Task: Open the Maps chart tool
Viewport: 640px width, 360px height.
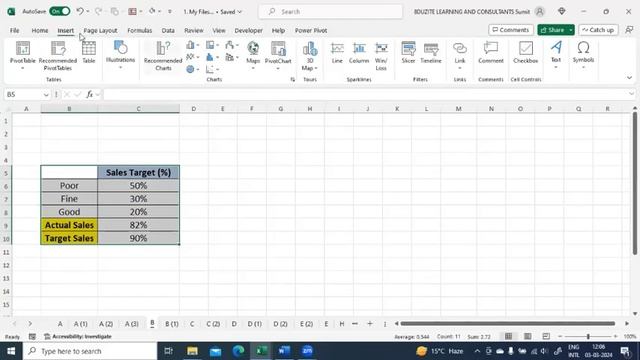Action: pyautogui.click(x=253, y=54)
